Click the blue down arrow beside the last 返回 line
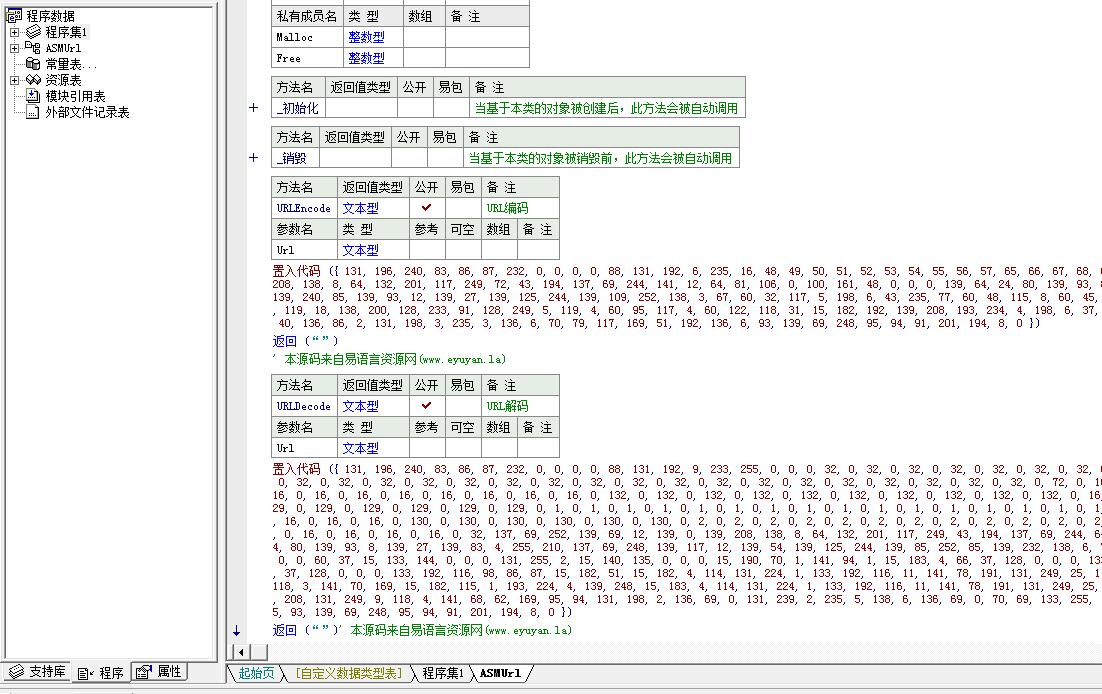 (x=237, y=631)
